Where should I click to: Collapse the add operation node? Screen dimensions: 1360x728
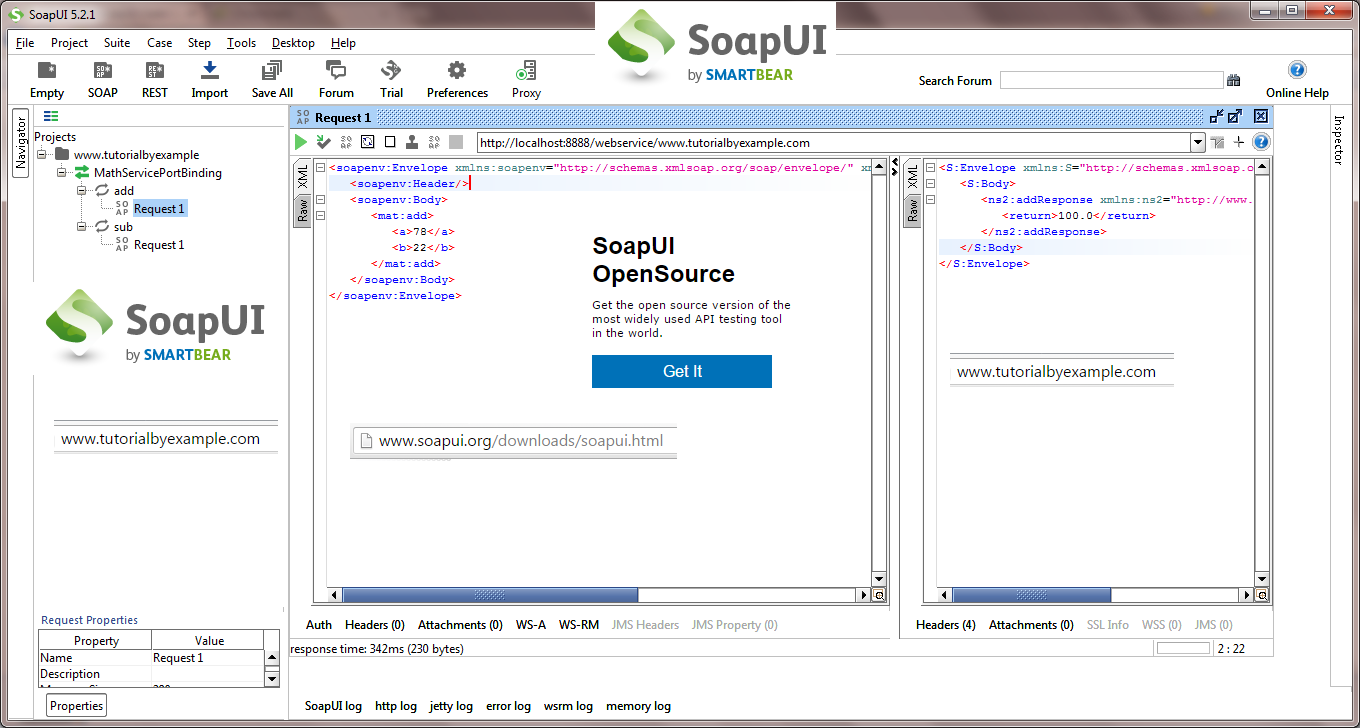[x=81, y=191]
